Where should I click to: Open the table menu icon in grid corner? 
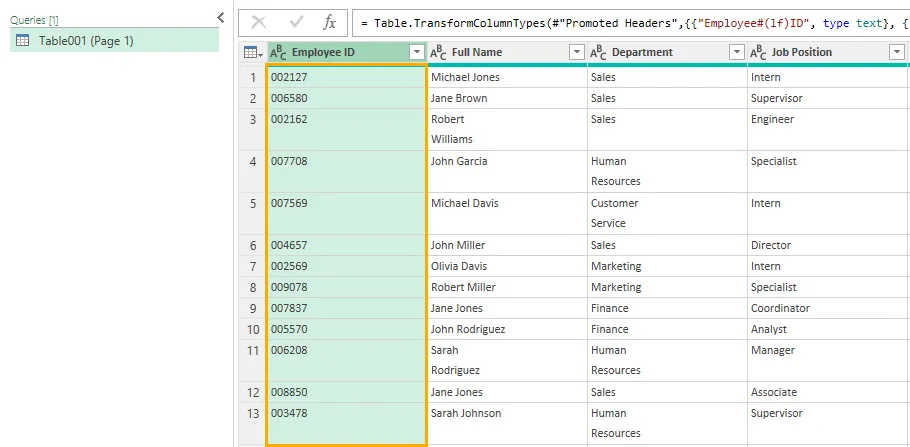[253, 53]
